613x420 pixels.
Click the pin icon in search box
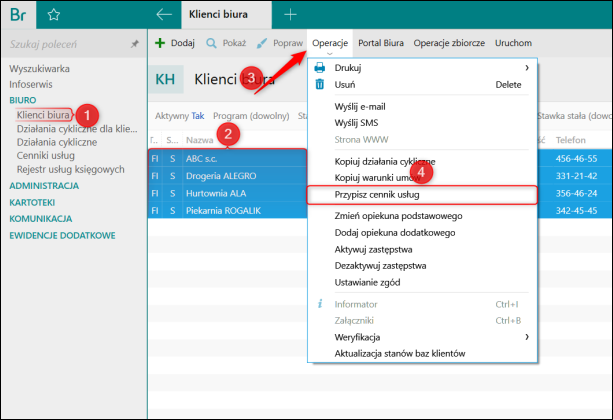point(135,45)
